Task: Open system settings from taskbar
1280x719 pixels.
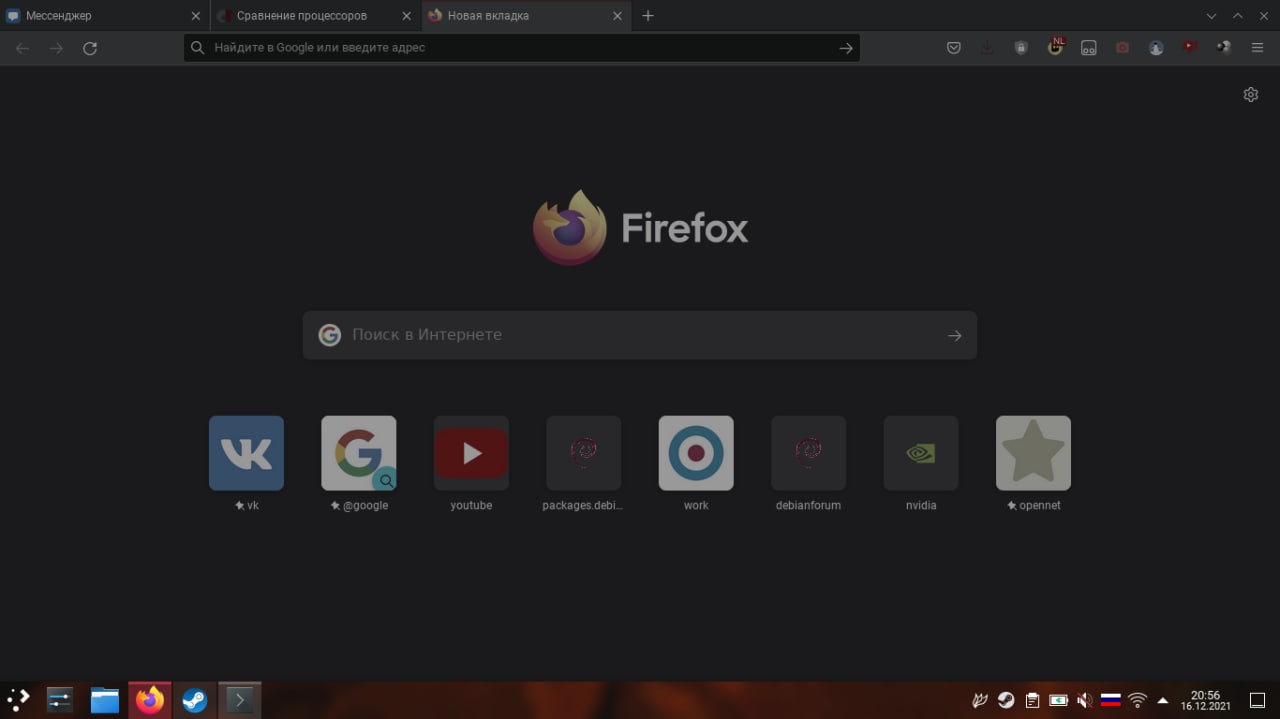Action: (x=60, y=700)
